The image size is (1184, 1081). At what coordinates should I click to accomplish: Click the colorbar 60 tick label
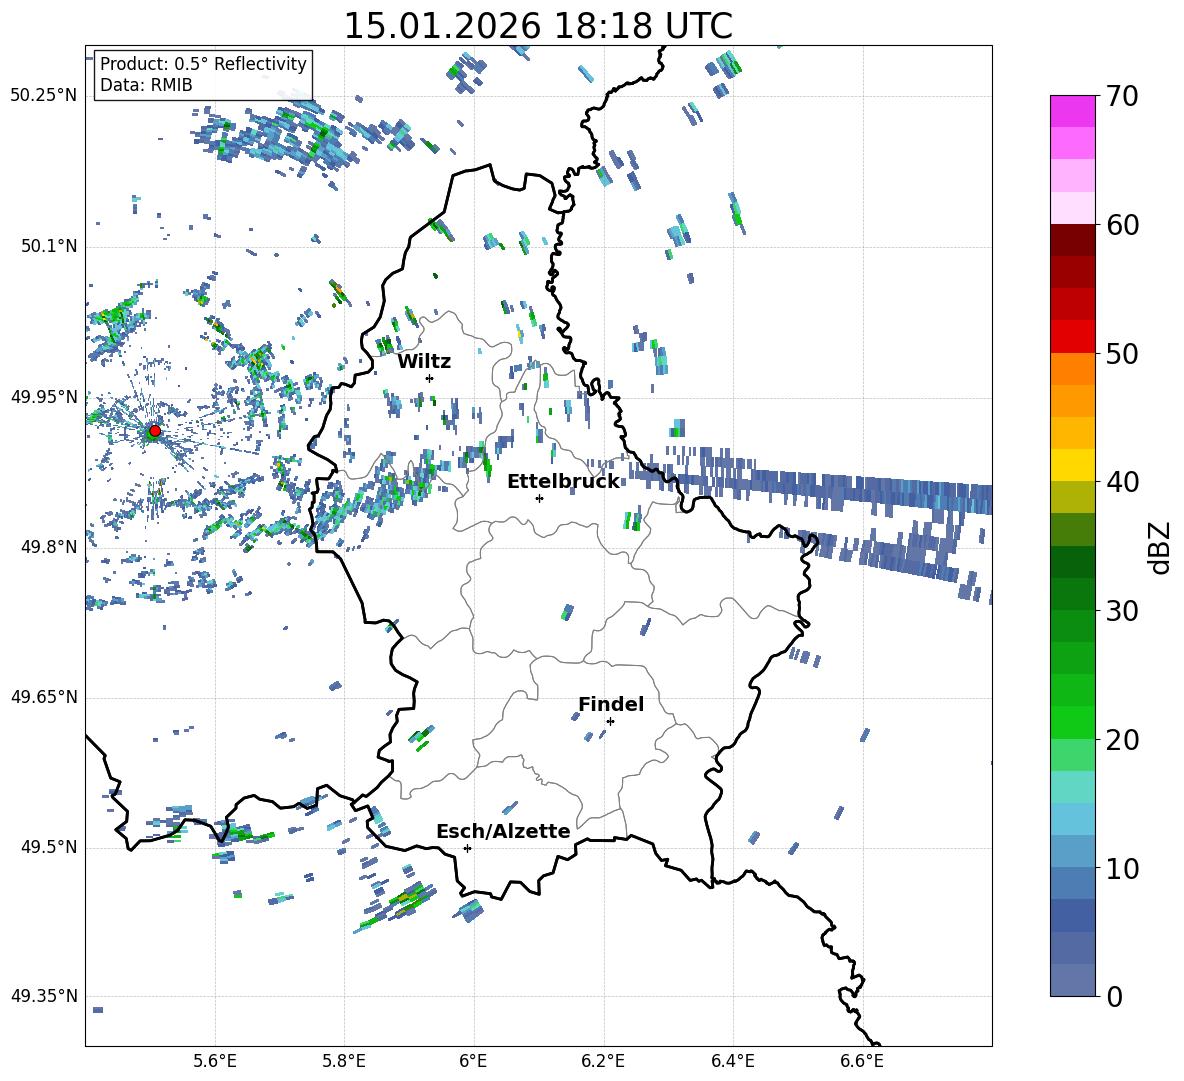1123,225
